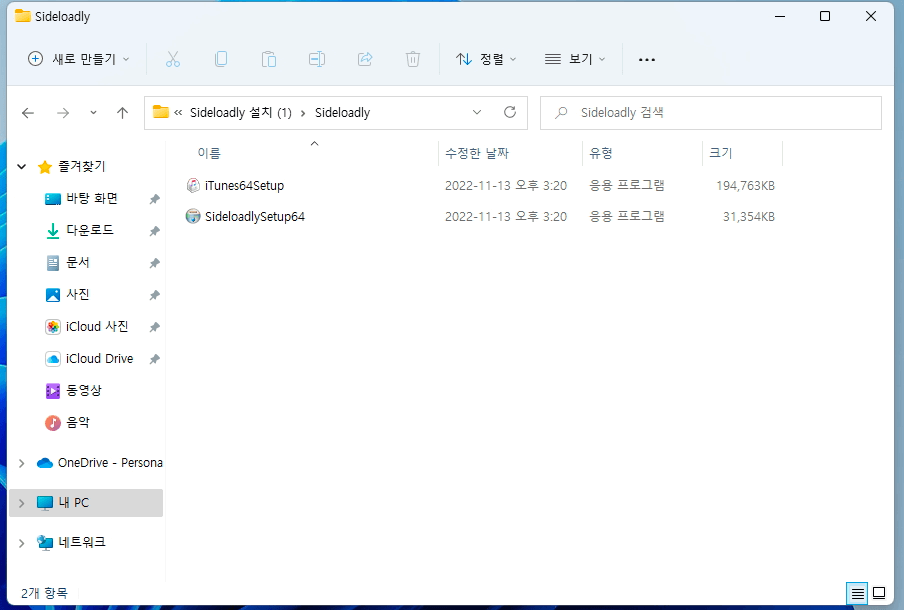Click the Sideloadly 검색 search box

coord(710,112)
